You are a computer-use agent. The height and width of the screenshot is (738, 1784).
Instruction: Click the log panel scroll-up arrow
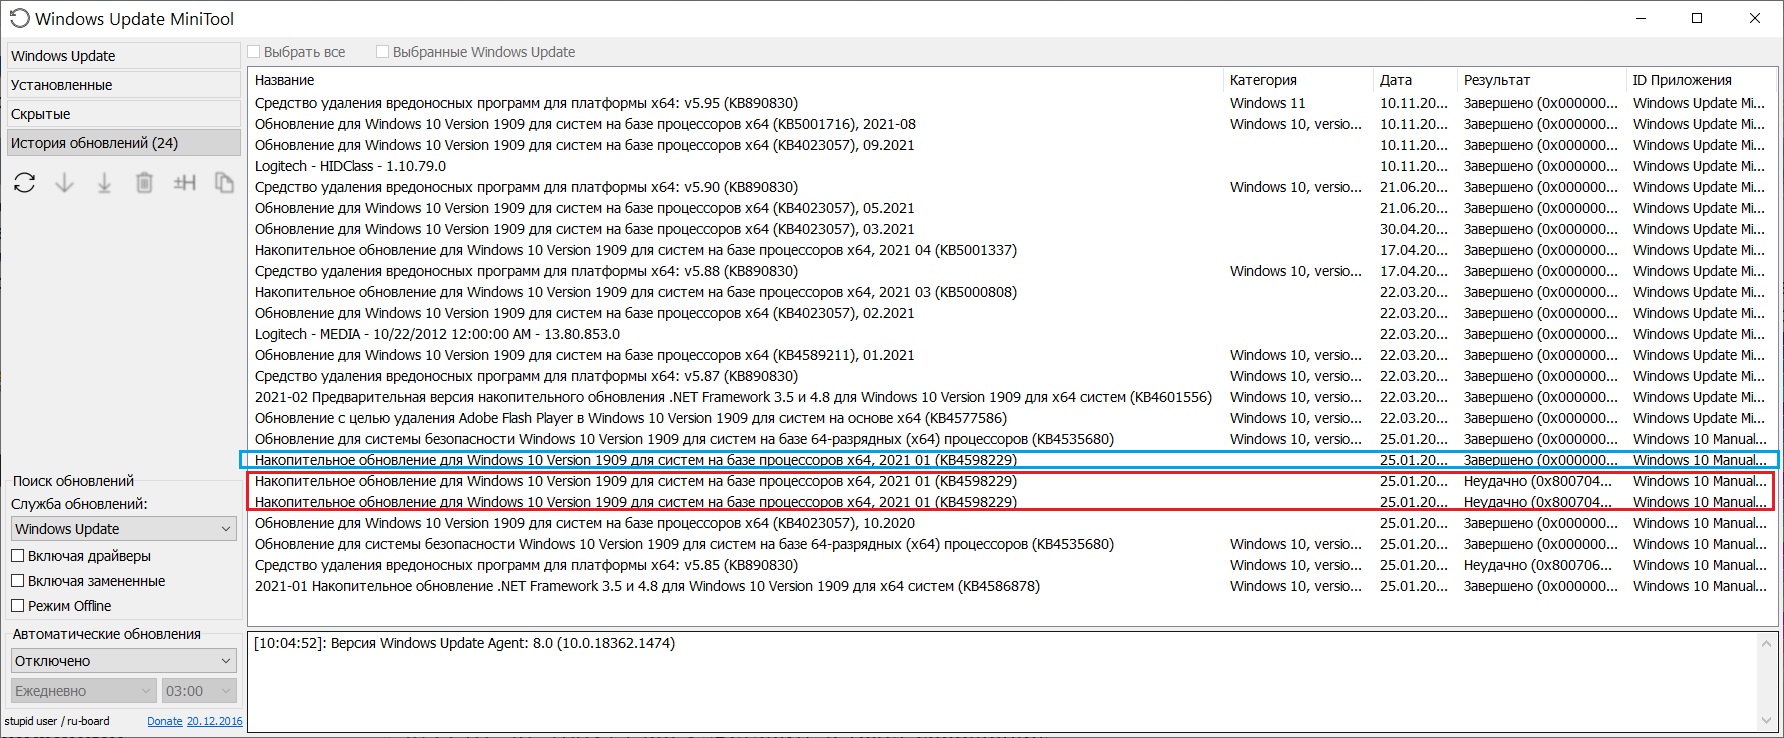click(1766, 643)
